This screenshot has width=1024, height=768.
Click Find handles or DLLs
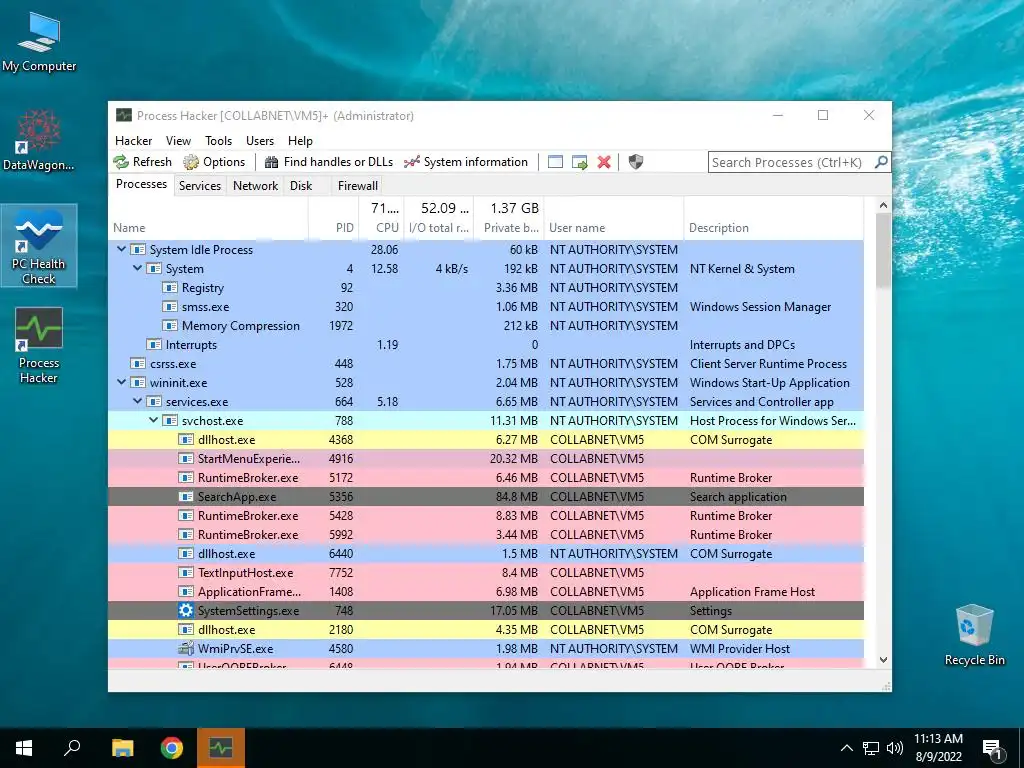point(329,162)
